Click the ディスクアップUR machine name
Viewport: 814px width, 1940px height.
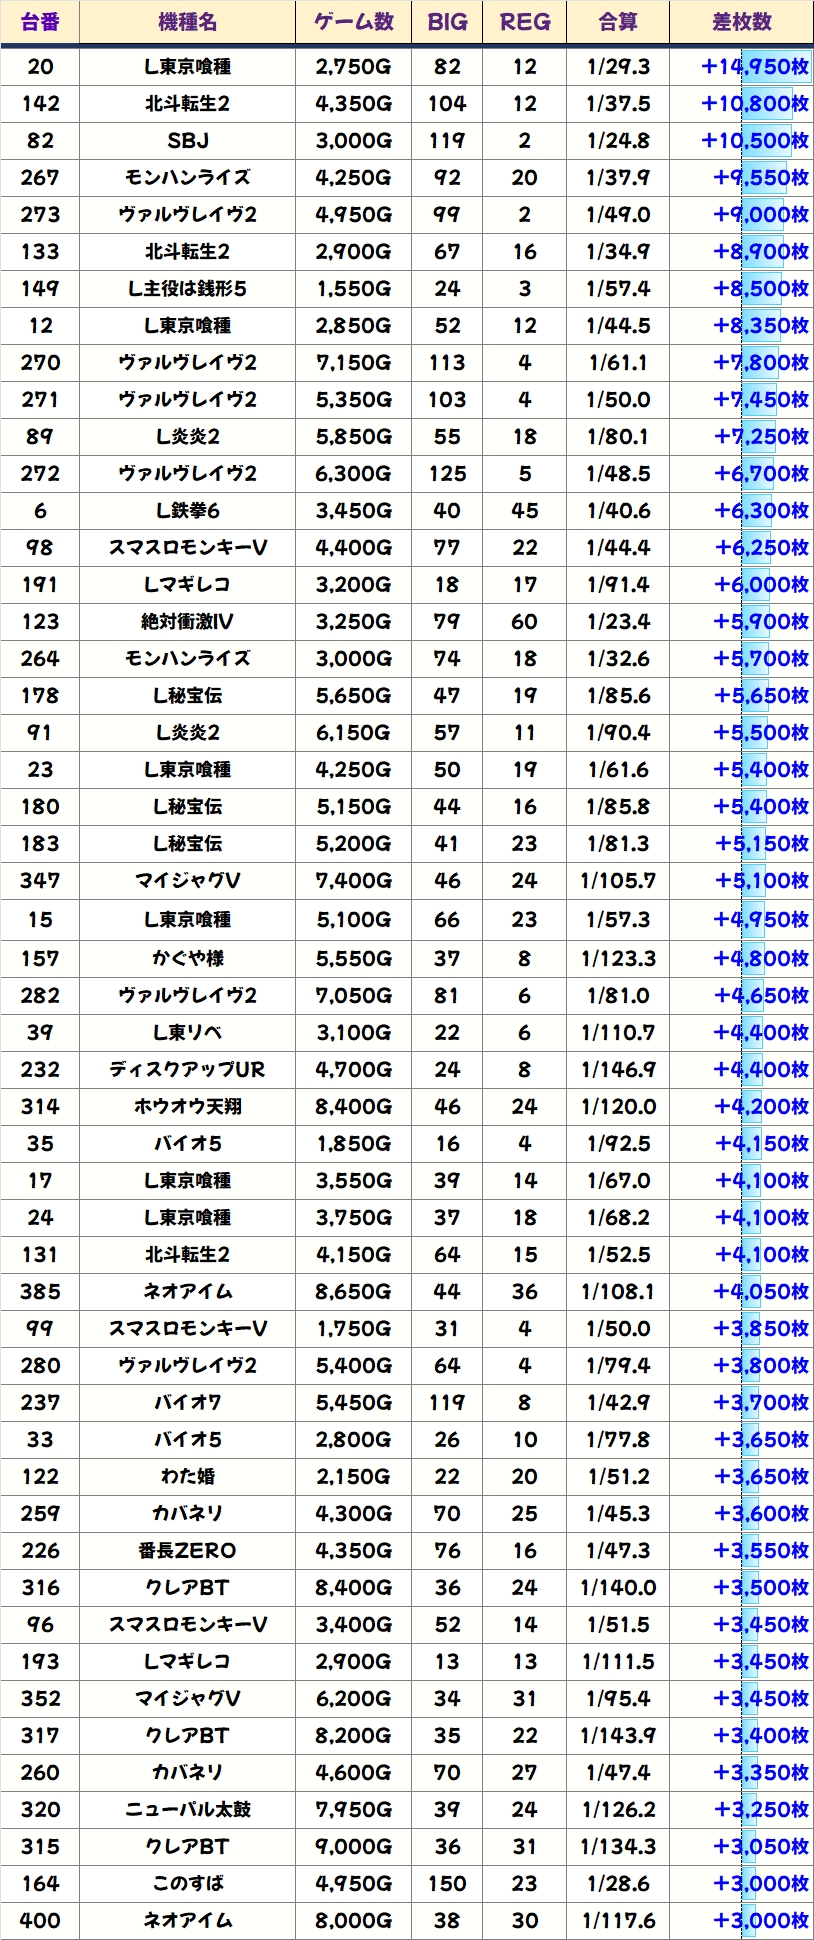point(187,1070)
